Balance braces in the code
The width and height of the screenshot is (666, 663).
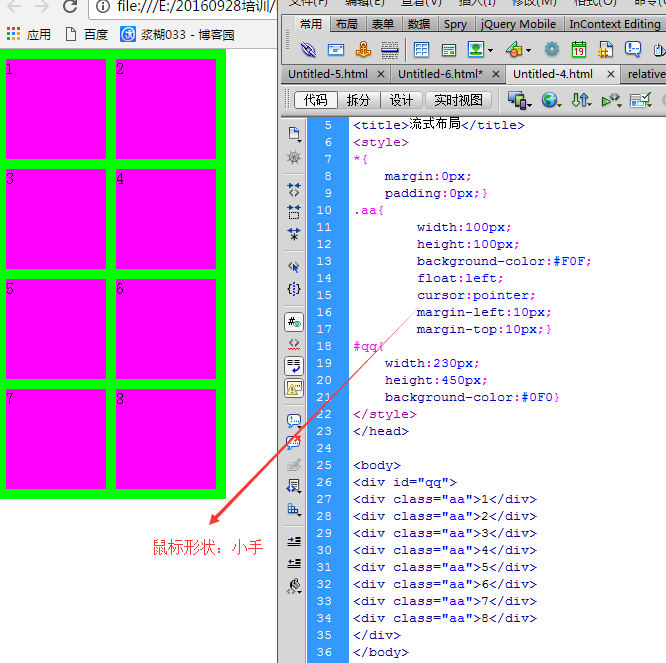293,289
